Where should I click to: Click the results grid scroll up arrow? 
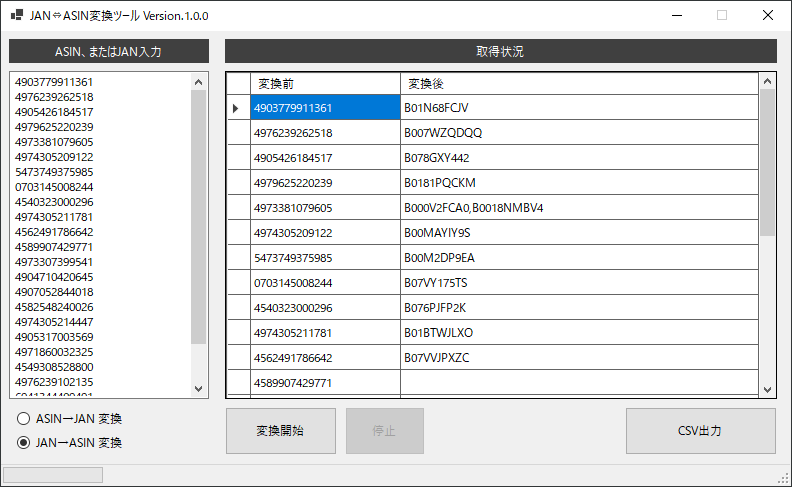pos(767,81)
